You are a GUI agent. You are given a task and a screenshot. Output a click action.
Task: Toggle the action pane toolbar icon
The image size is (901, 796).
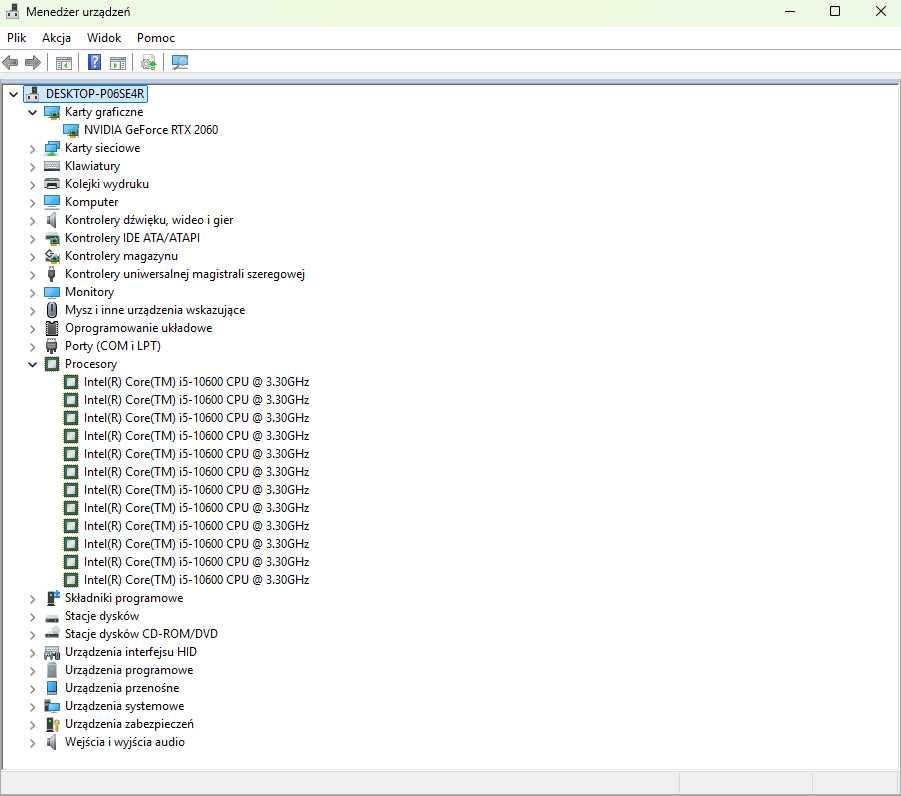[118, 62]
